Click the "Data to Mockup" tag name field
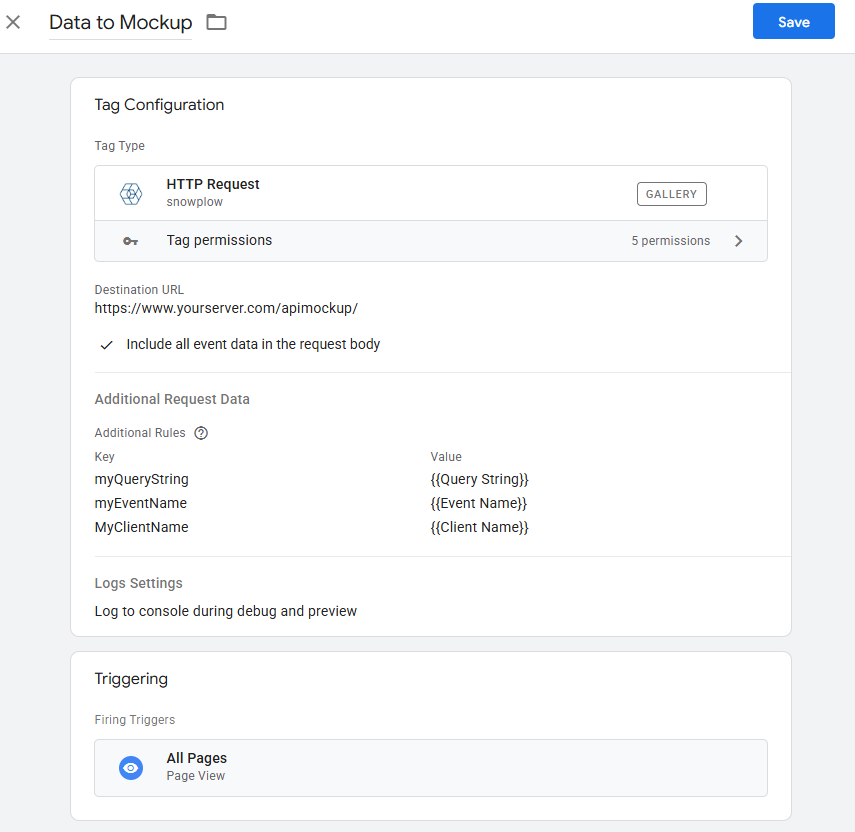855x832 pixels. [x=120, y=22]
